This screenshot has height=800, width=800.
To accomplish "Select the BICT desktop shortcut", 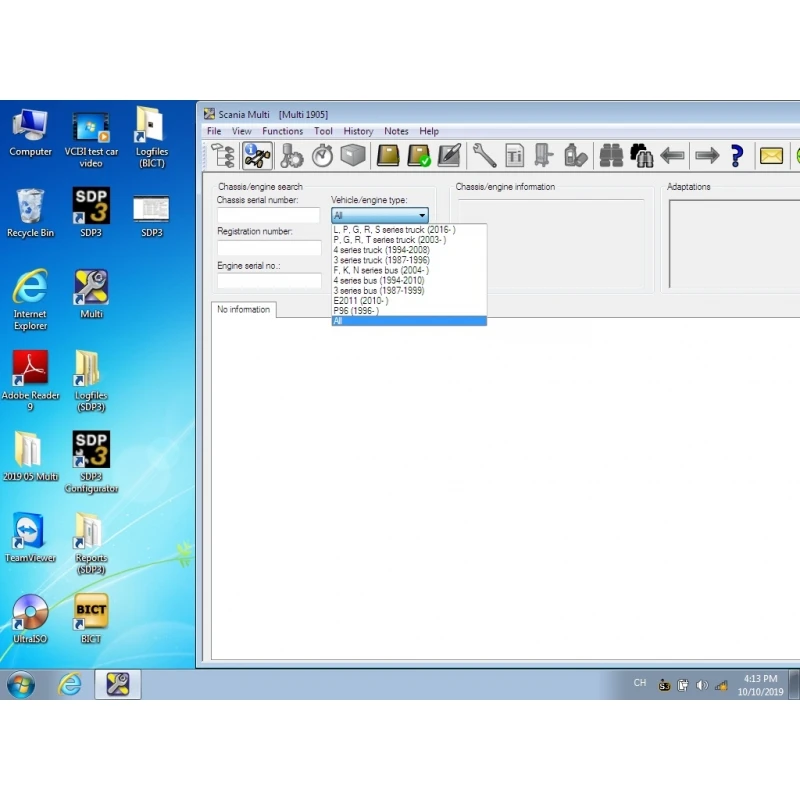I will [91, 619].
